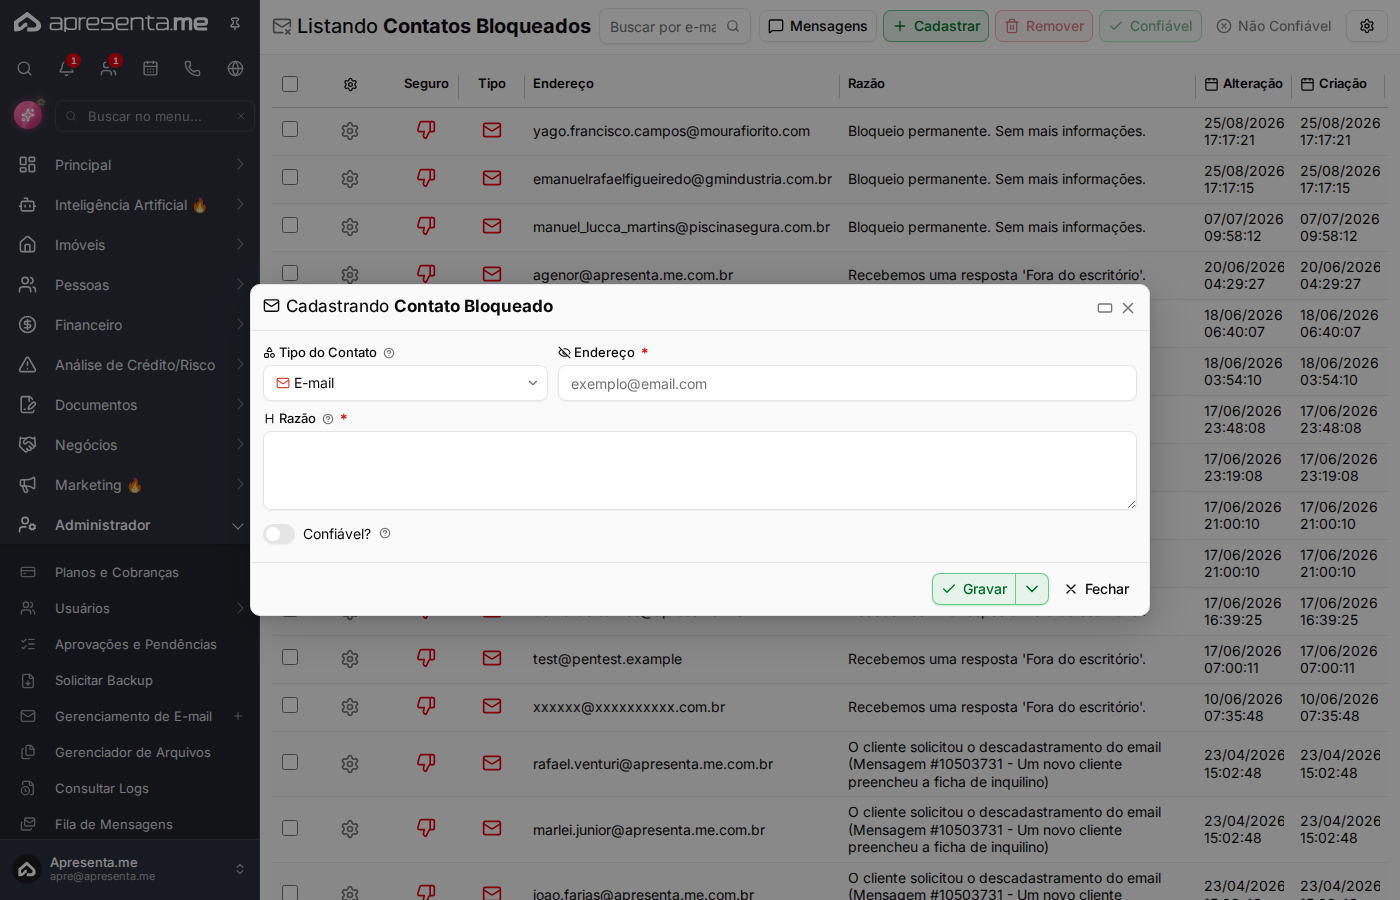Click help icon next to Tipo do Contato
1400x900 pixels.
[389, 353]
